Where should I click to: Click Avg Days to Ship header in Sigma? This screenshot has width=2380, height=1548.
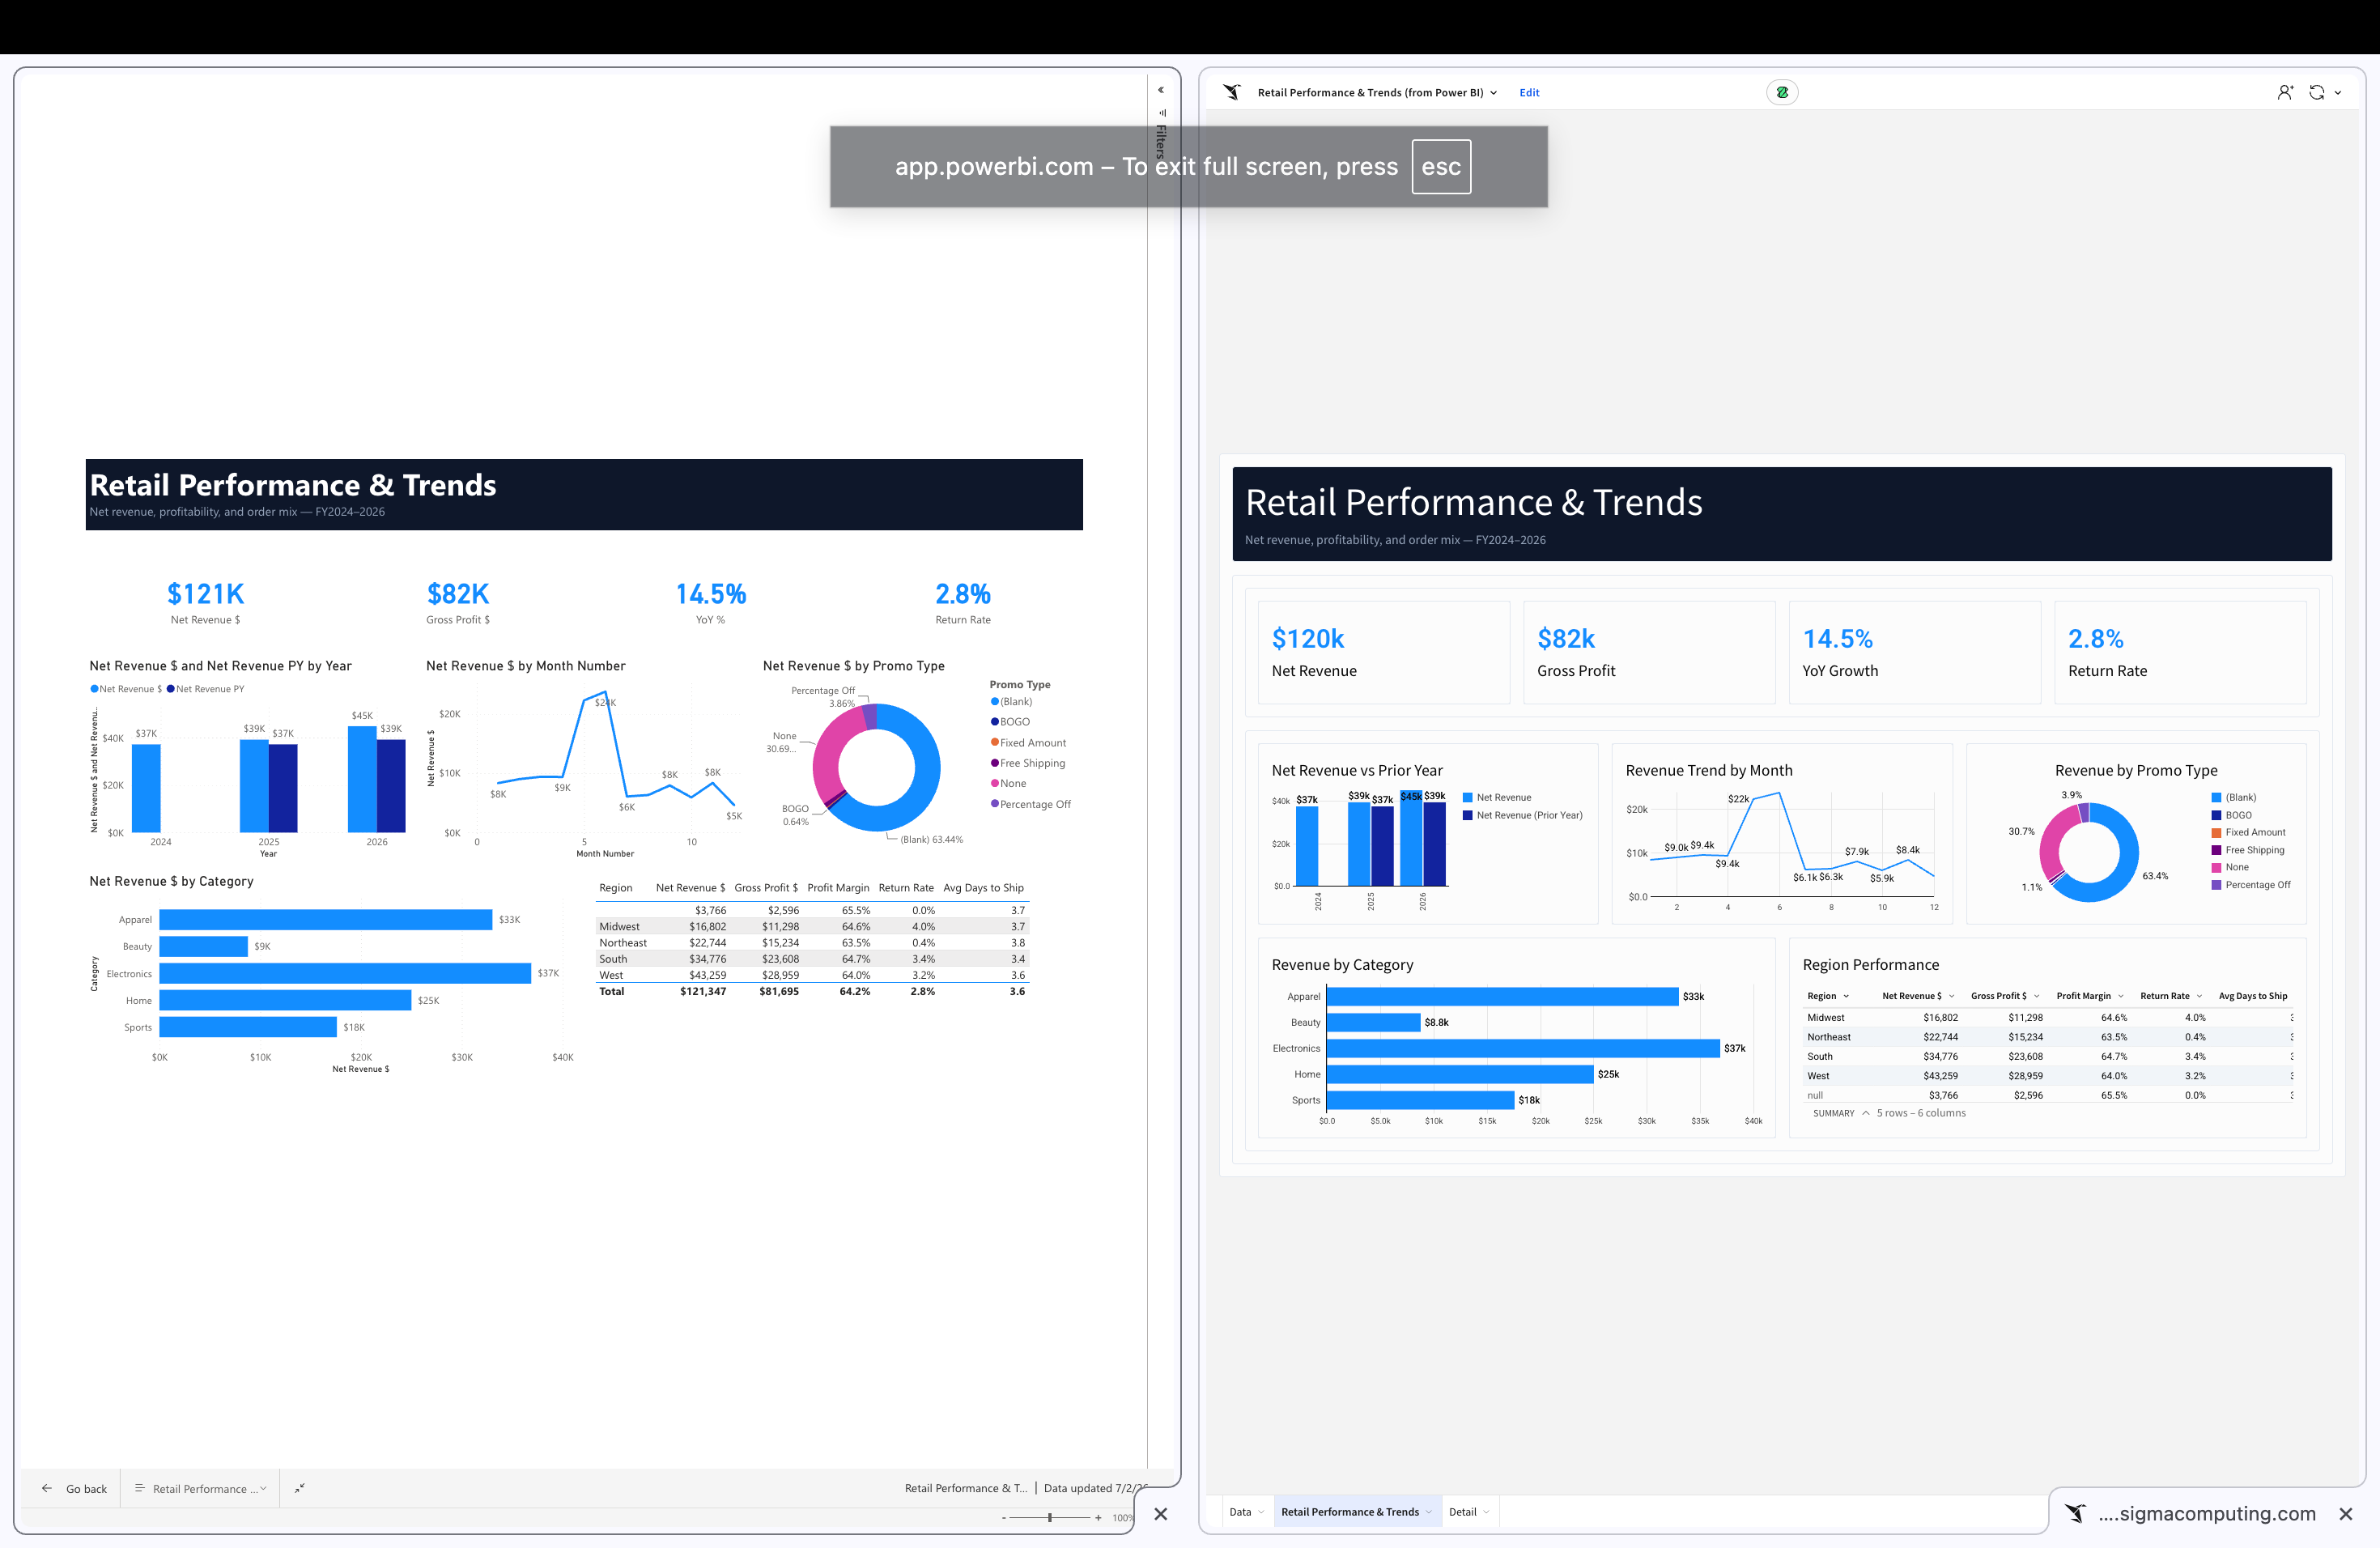pyautogui.click(x=2252, y=996)
